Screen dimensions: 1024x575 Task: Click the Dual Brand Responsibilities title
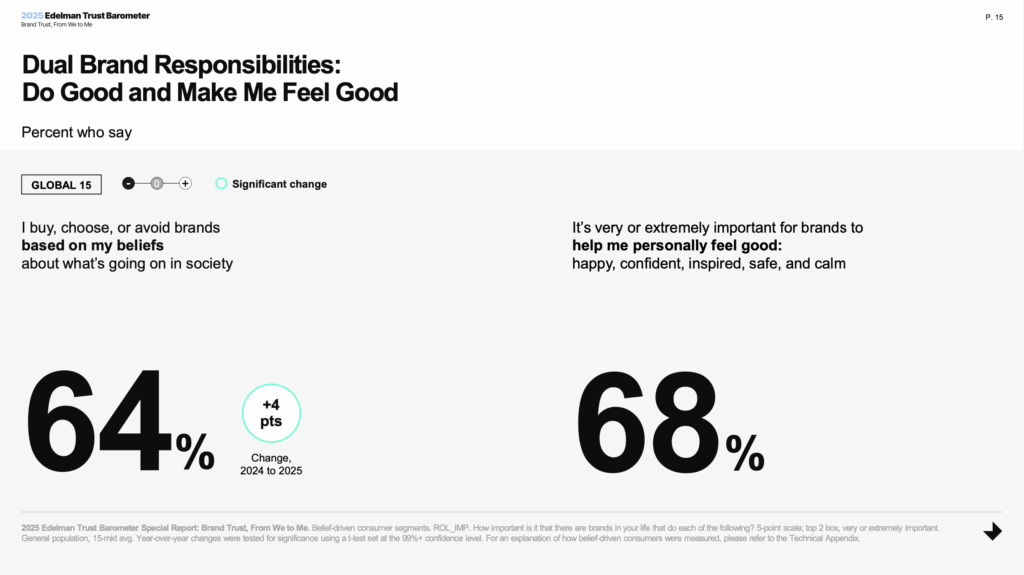pyautogui.click(x=210, y=78)
